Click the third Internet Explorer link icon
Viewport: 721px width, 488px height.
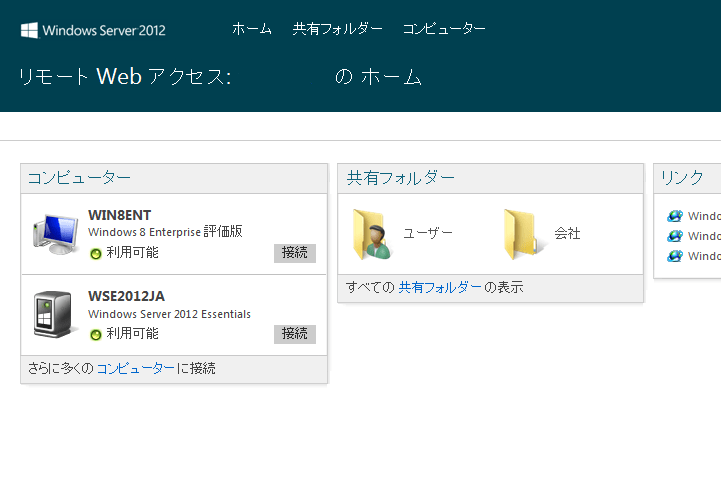click(675, 256)
